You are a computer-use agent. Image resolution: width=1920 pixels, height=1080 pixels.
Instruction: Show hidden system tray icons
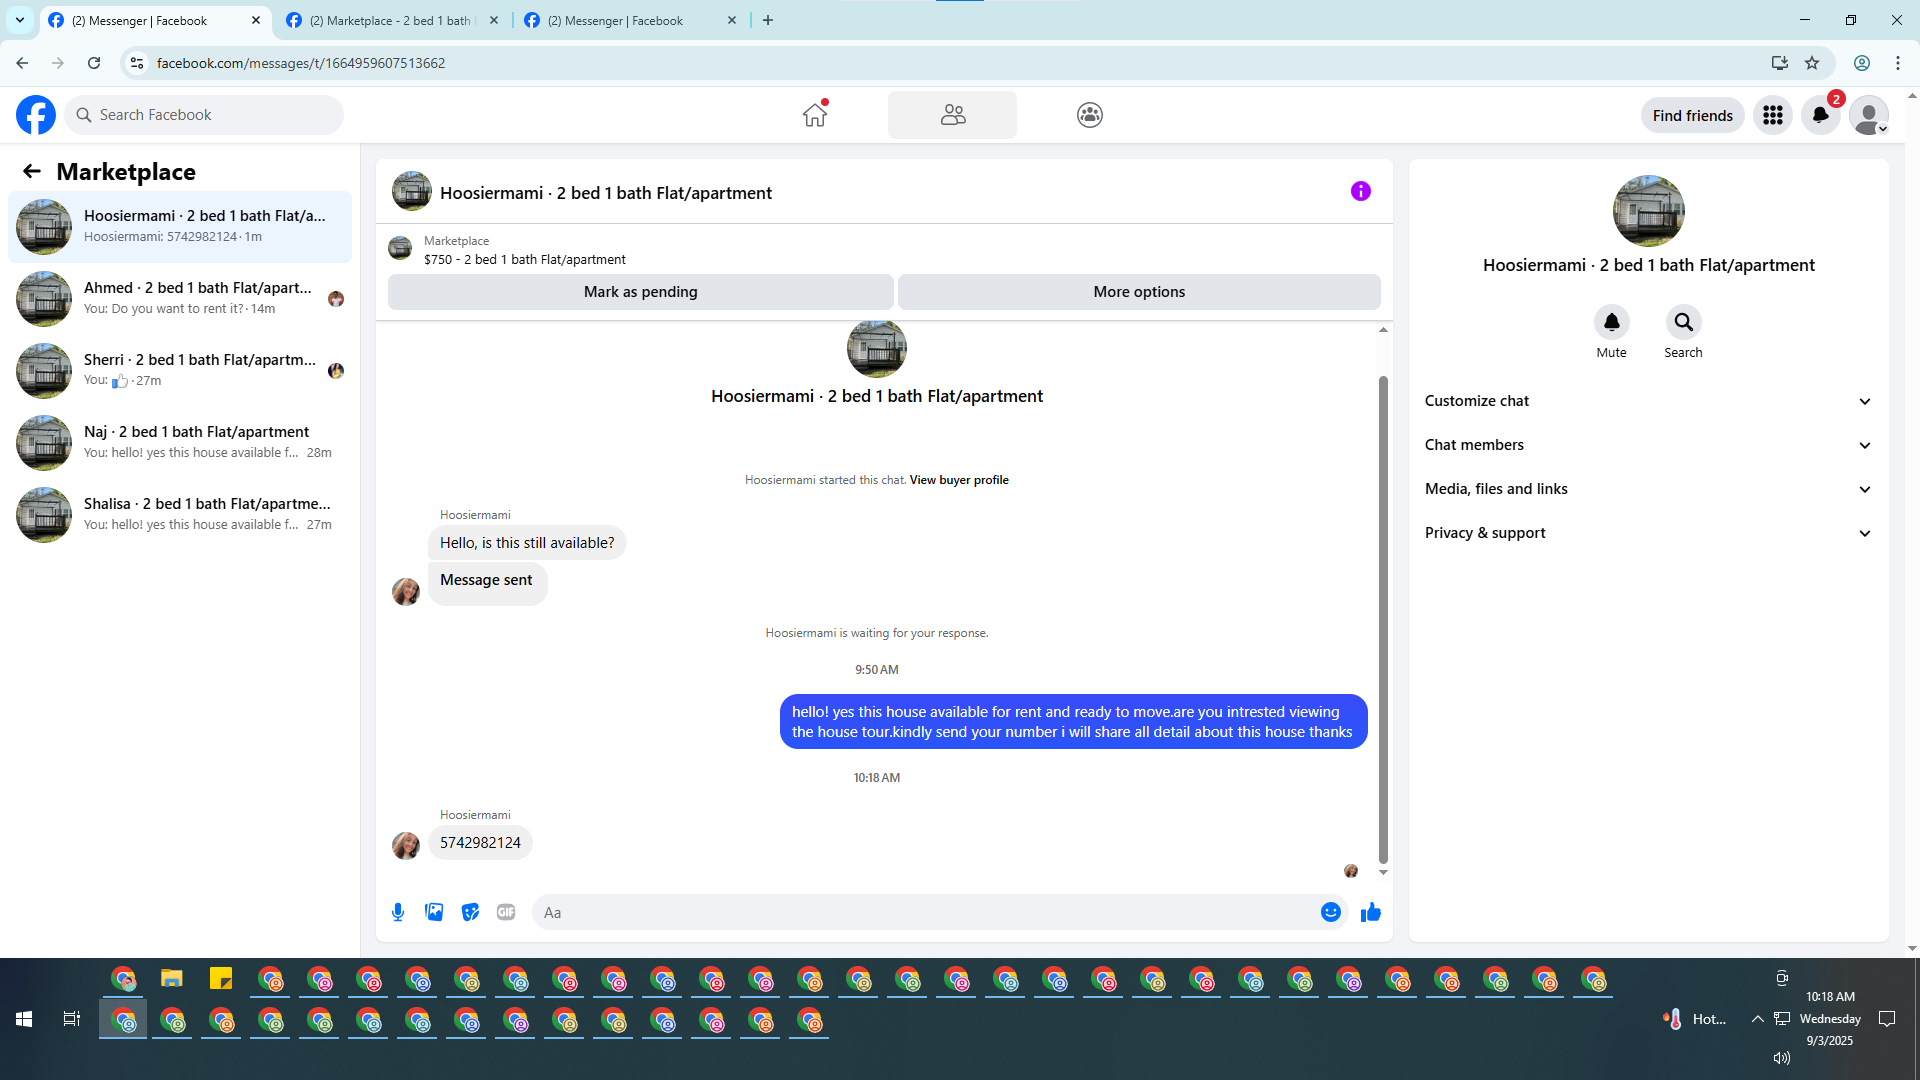[1757, 1019]
